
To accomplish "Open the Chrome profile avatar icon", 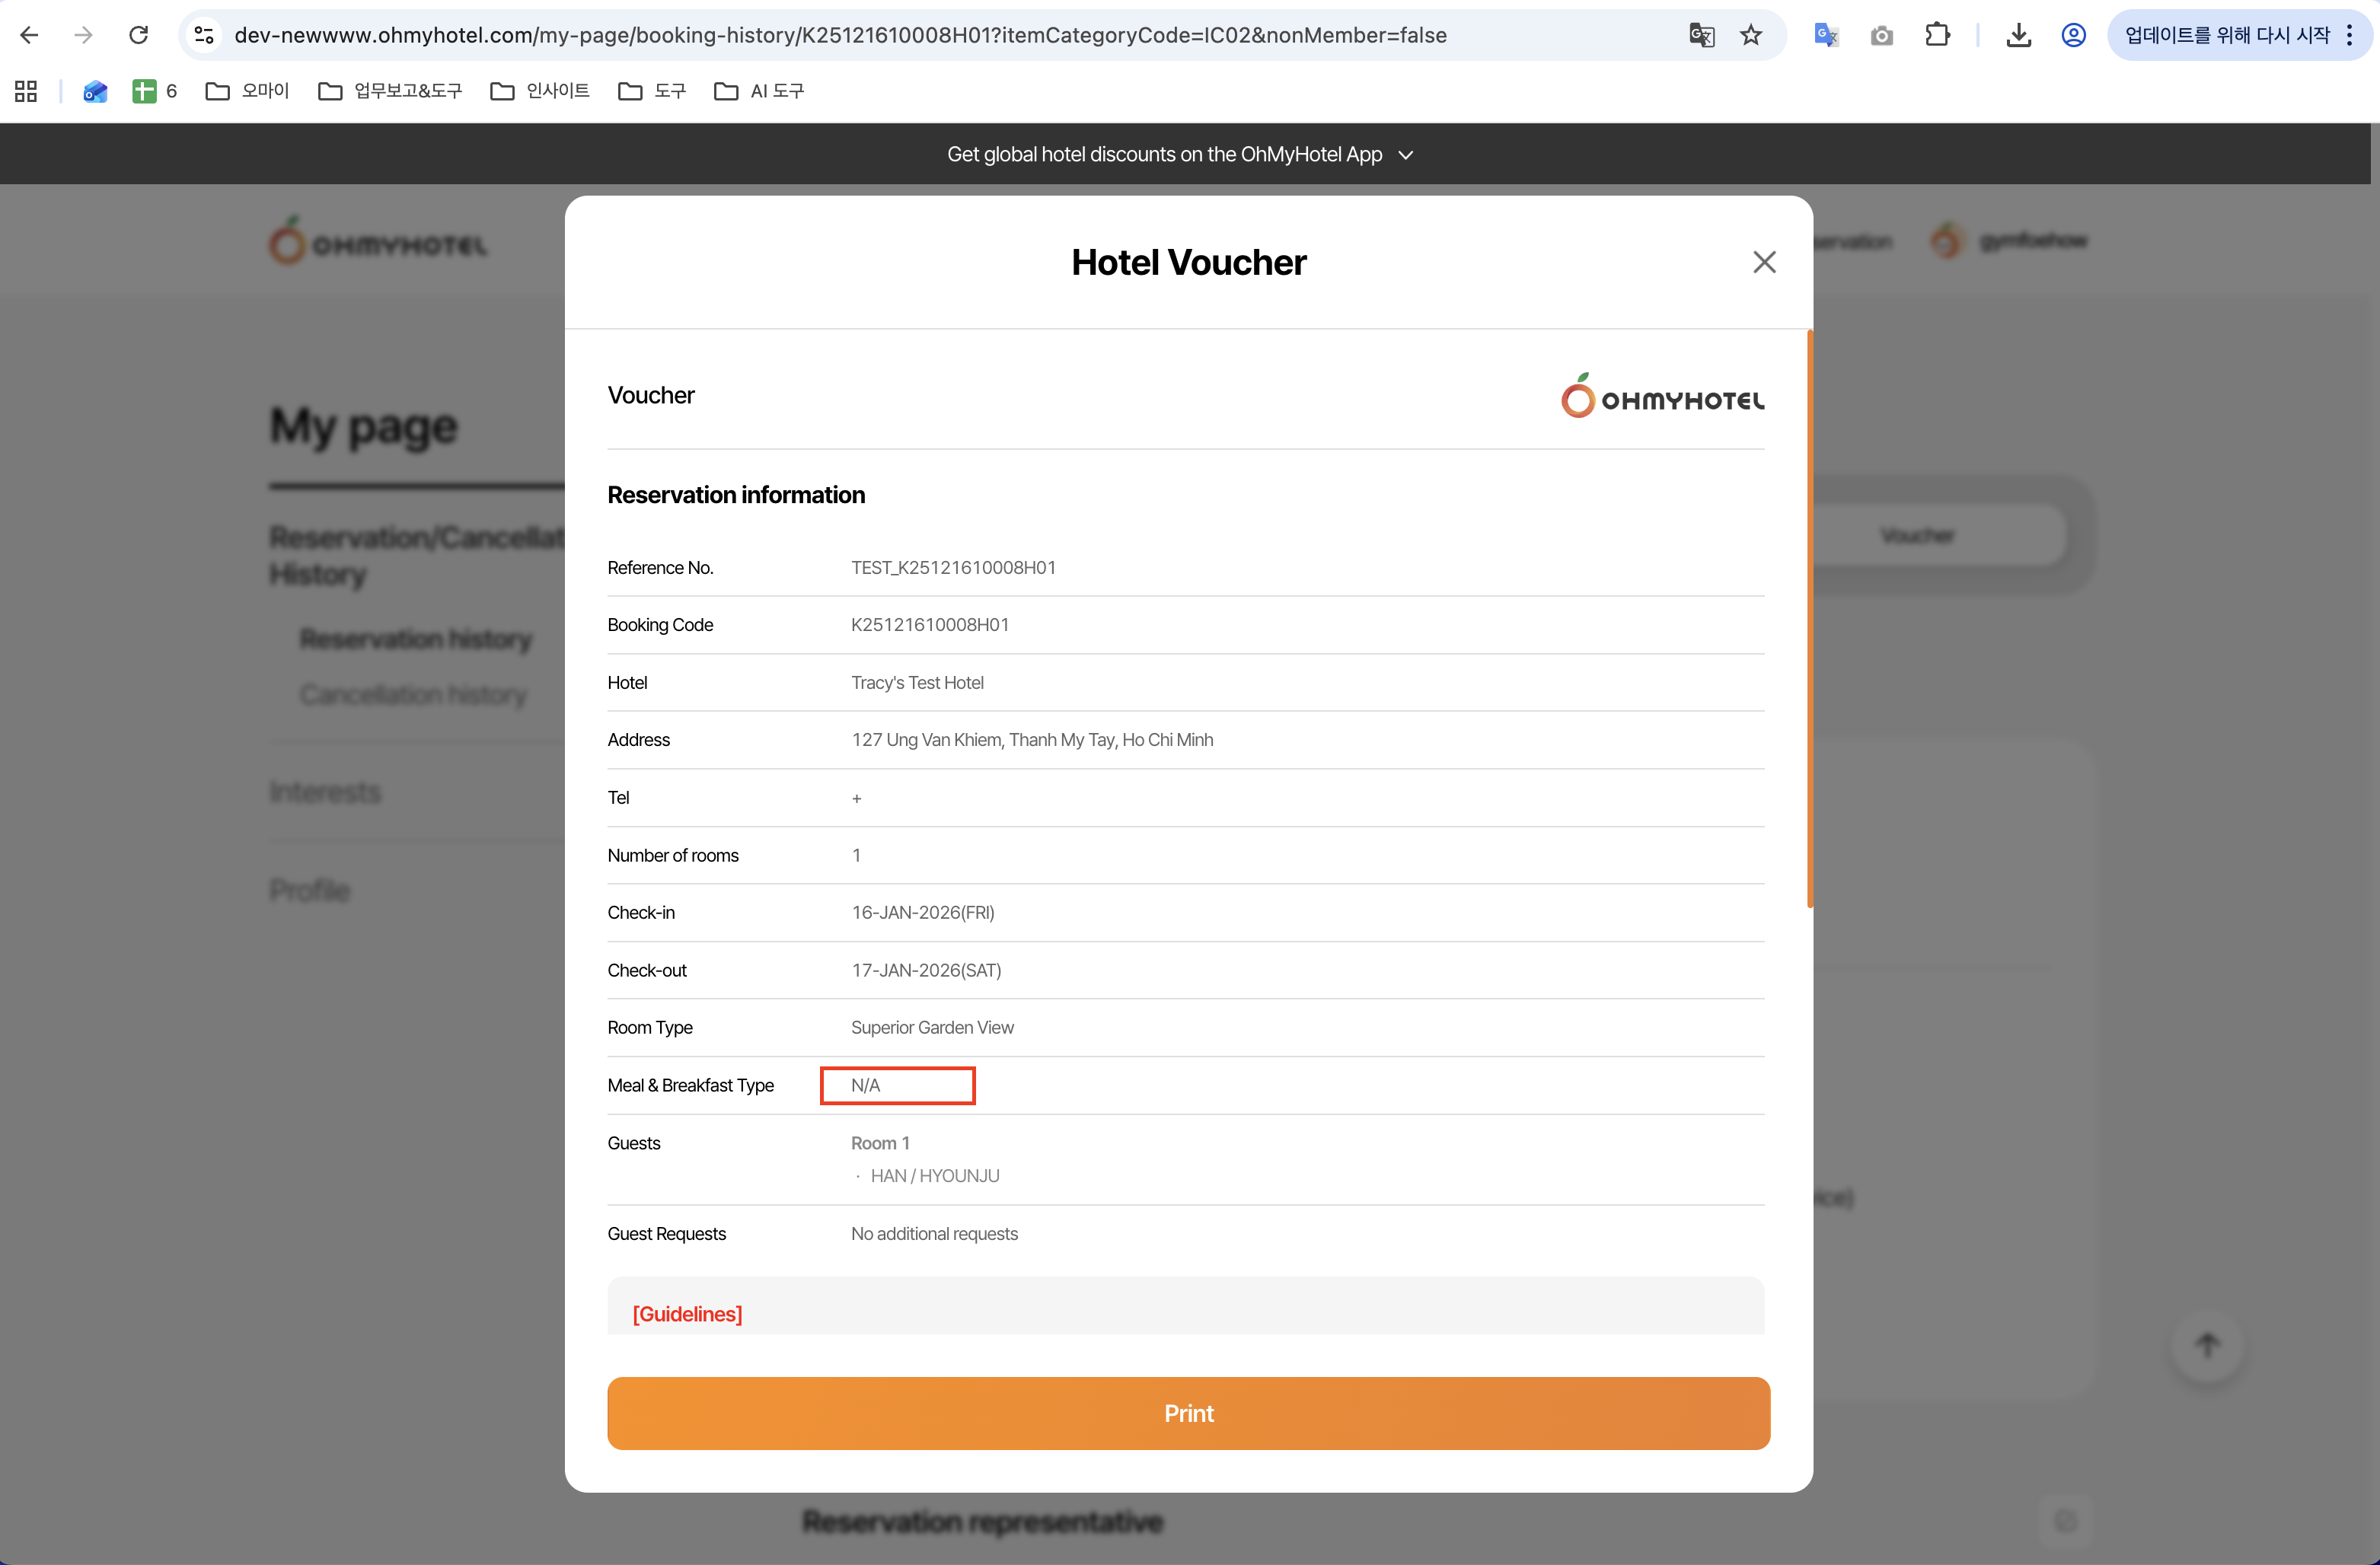I will point(2073,35).
